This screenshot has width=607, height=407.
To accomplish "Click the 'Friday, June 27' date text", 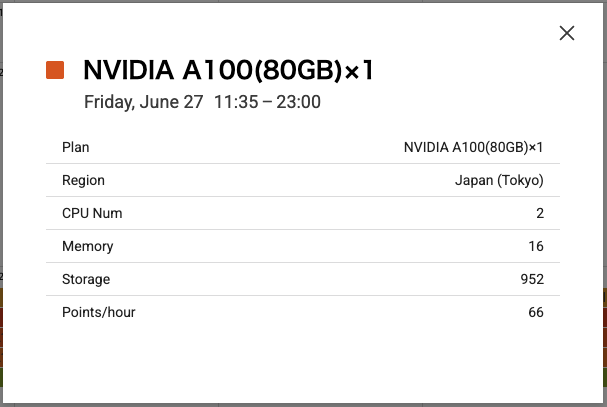I will pyautogui.click(x=144, y=102).
